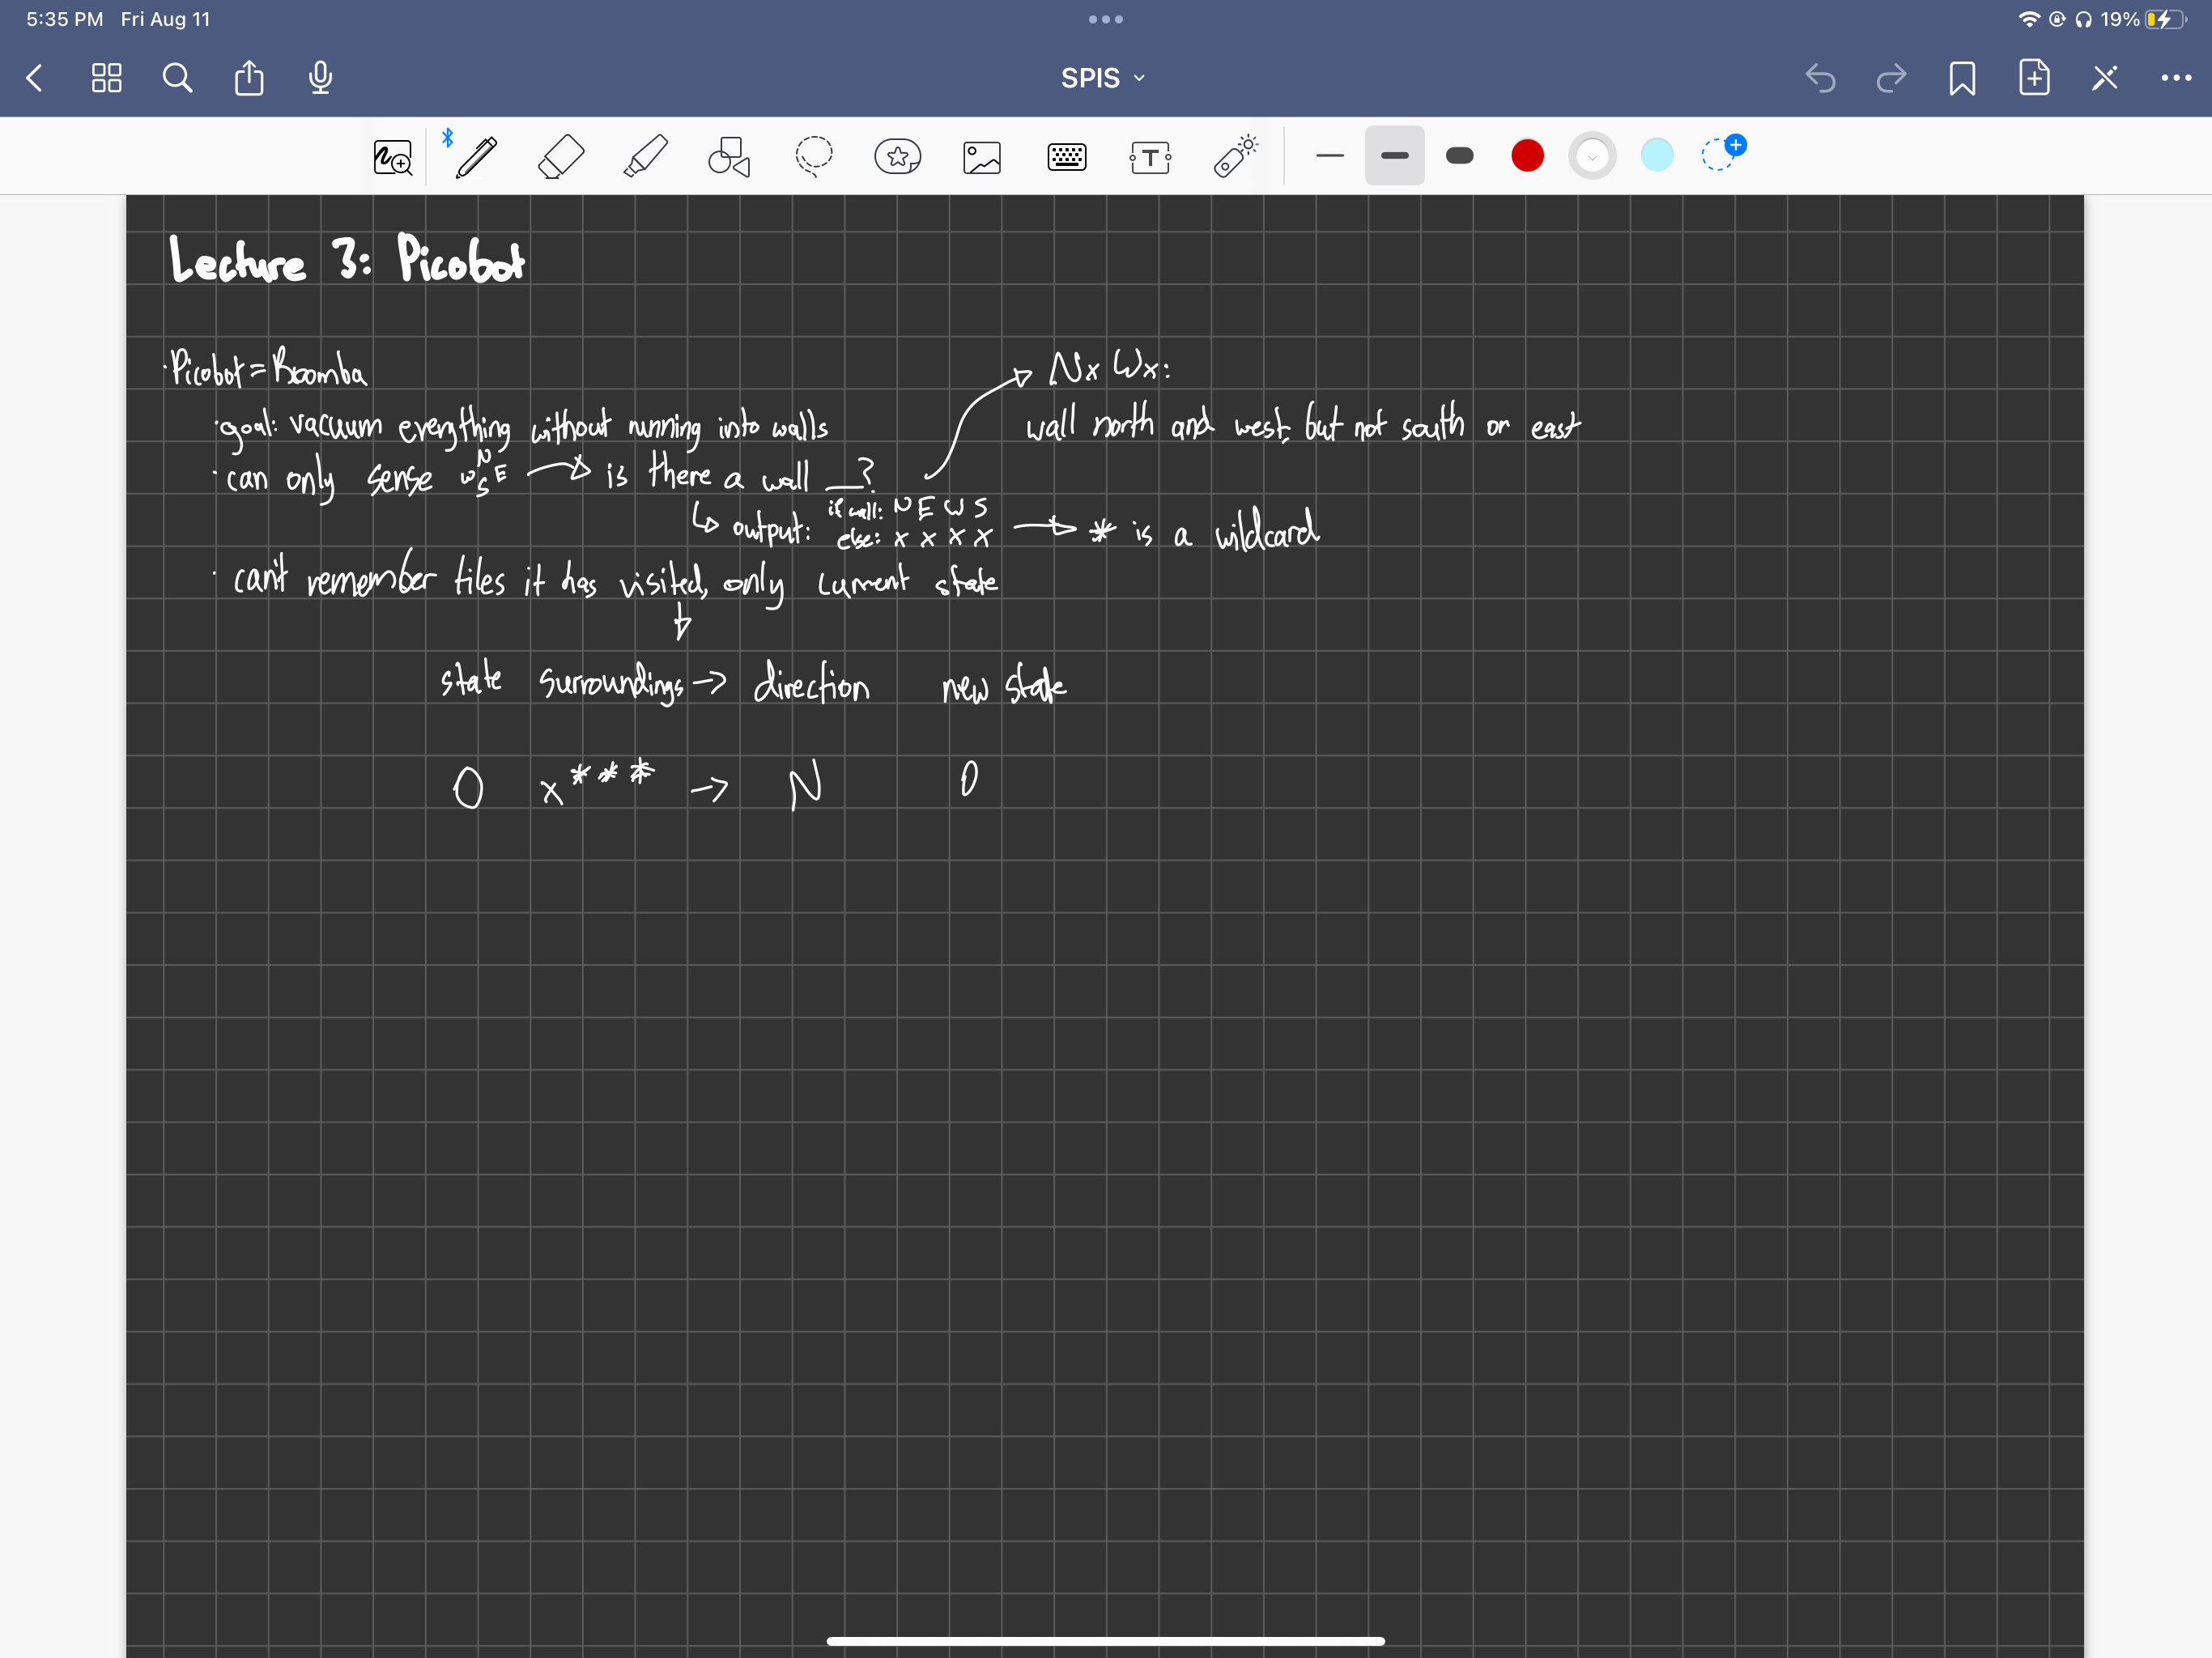Activate the Lasso selection tool

814,156
